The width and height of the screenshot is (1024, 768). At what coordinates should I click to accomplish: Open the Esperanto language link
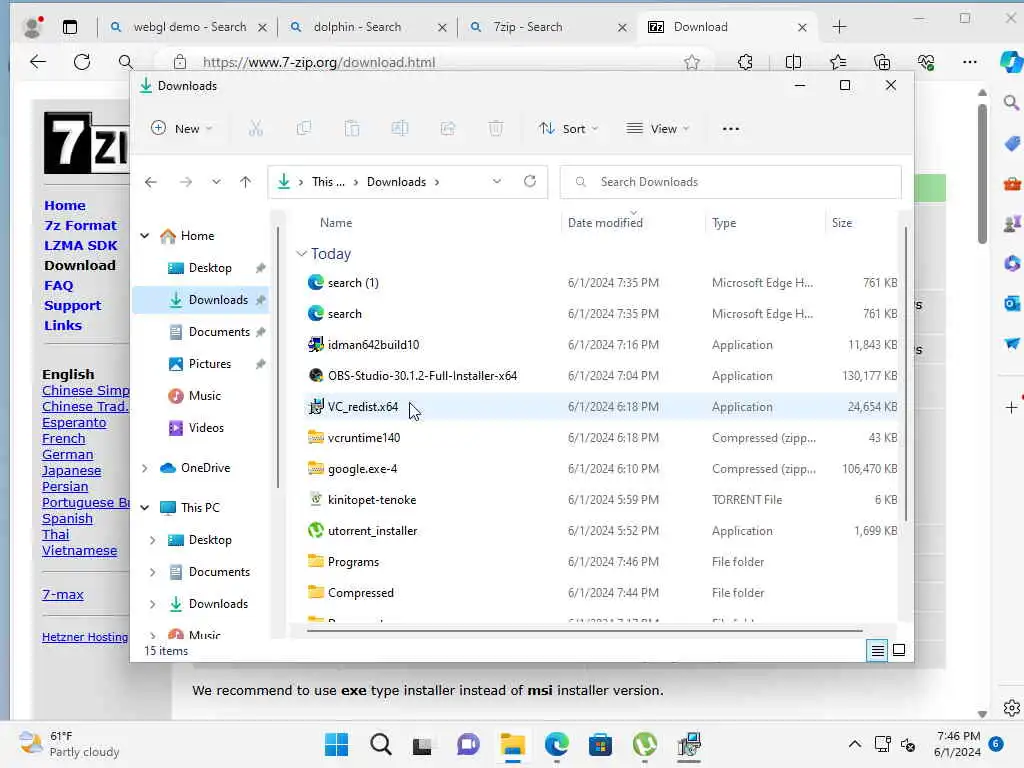(x=74, y=423)
